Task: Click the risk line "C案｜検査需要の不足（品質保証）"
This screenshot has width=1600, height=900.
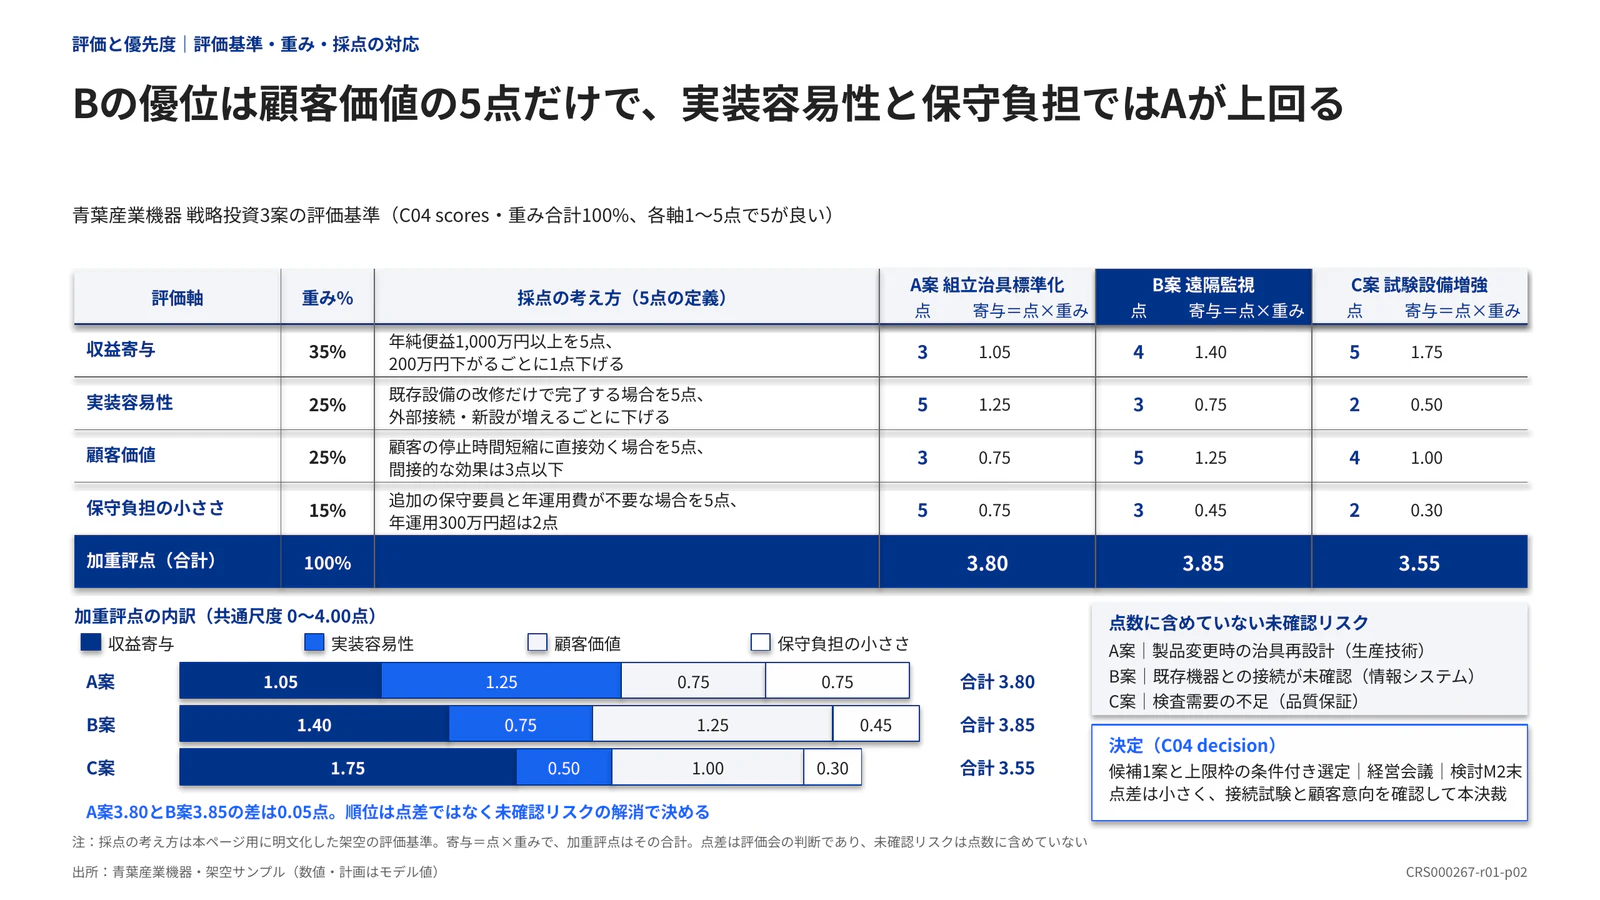Action: coord(1234,701)
